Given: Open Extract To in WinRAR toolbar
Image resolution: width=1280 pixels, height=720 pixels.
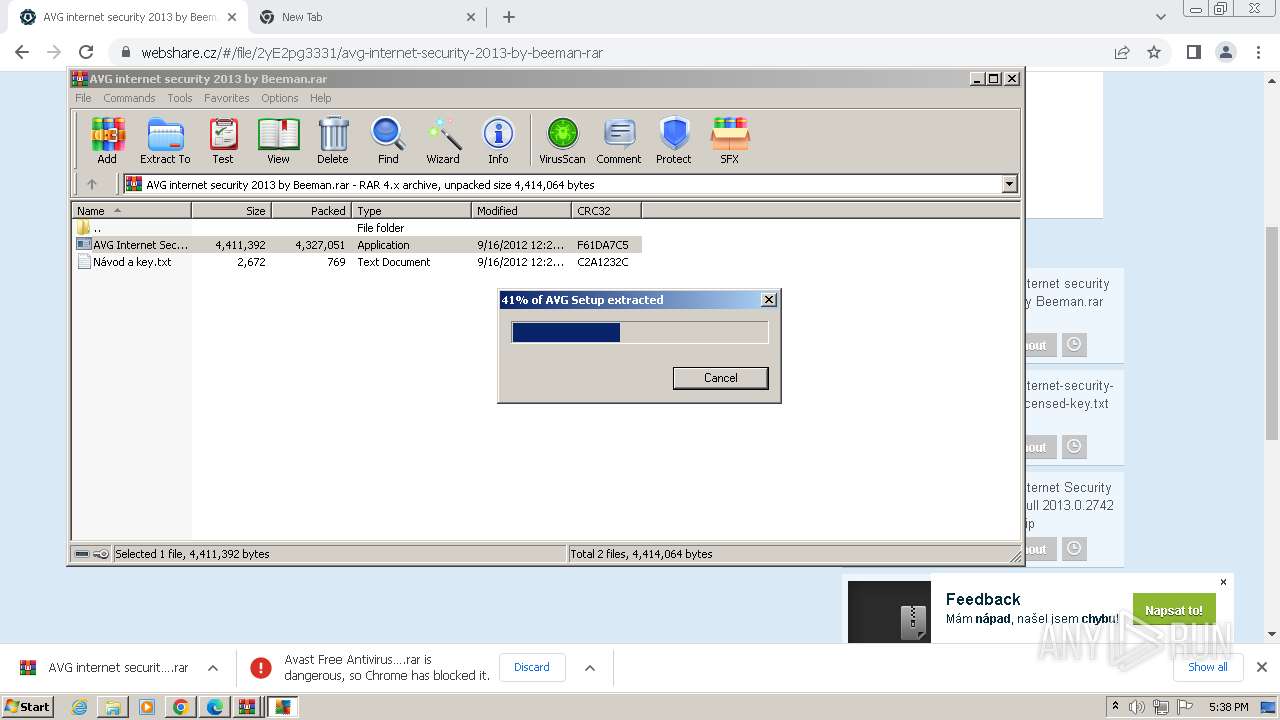Looking at the screenshot, I should pyautogui.click(x=165, y=140).
